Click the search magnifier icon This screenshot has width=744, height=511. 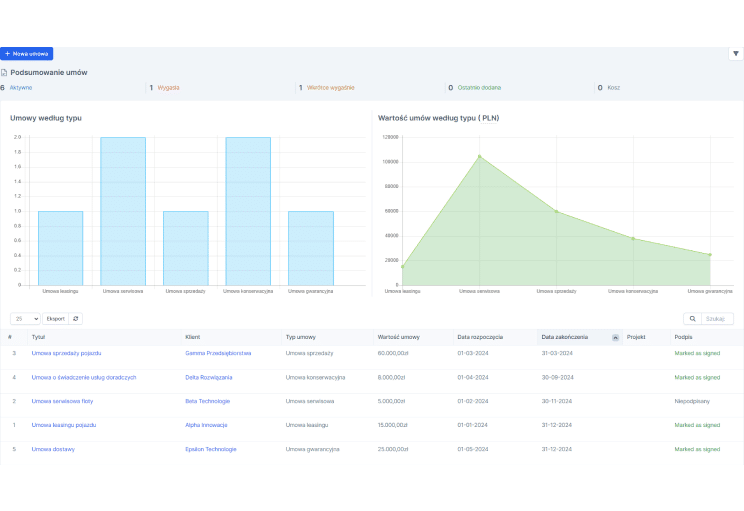[x=690, y=319]
